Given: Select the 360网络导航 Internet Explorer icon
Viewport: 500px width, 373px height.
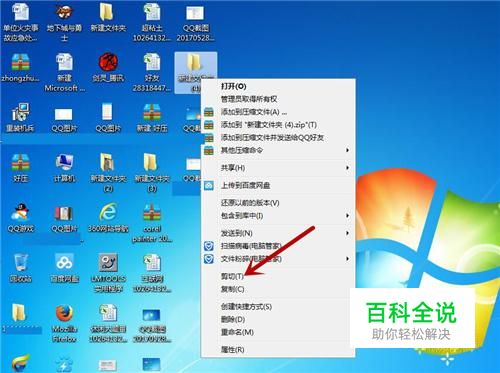Looking at the screenshot, I should pos(108,218).
